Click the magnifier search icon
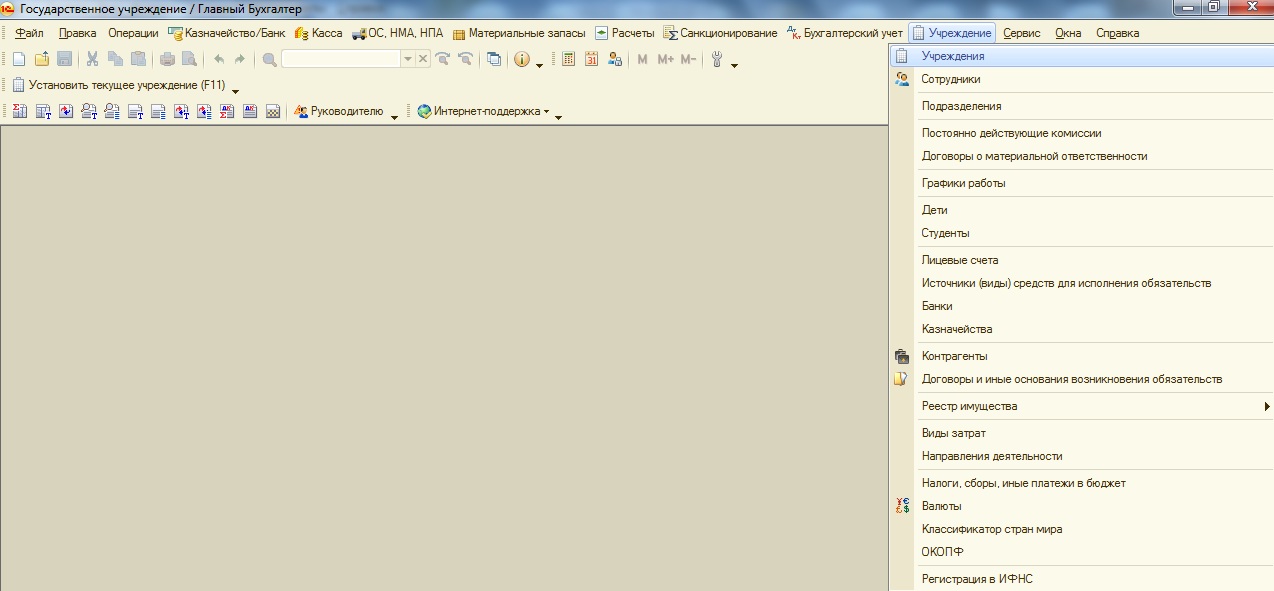1274x591 pixels. tap(269, 59)
